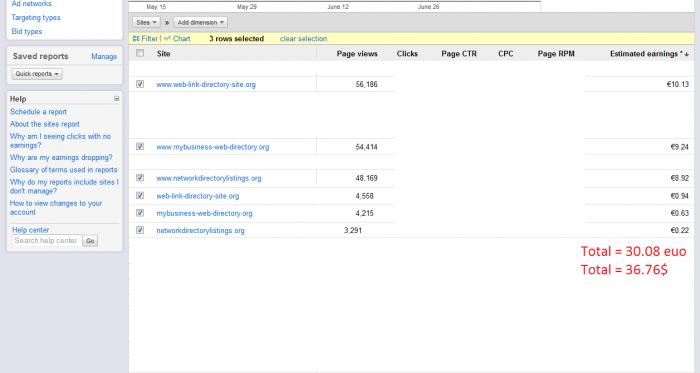Open the Ad networks sidebar link
This screenshot has height=373, width=700.
[x=31, y=4]
